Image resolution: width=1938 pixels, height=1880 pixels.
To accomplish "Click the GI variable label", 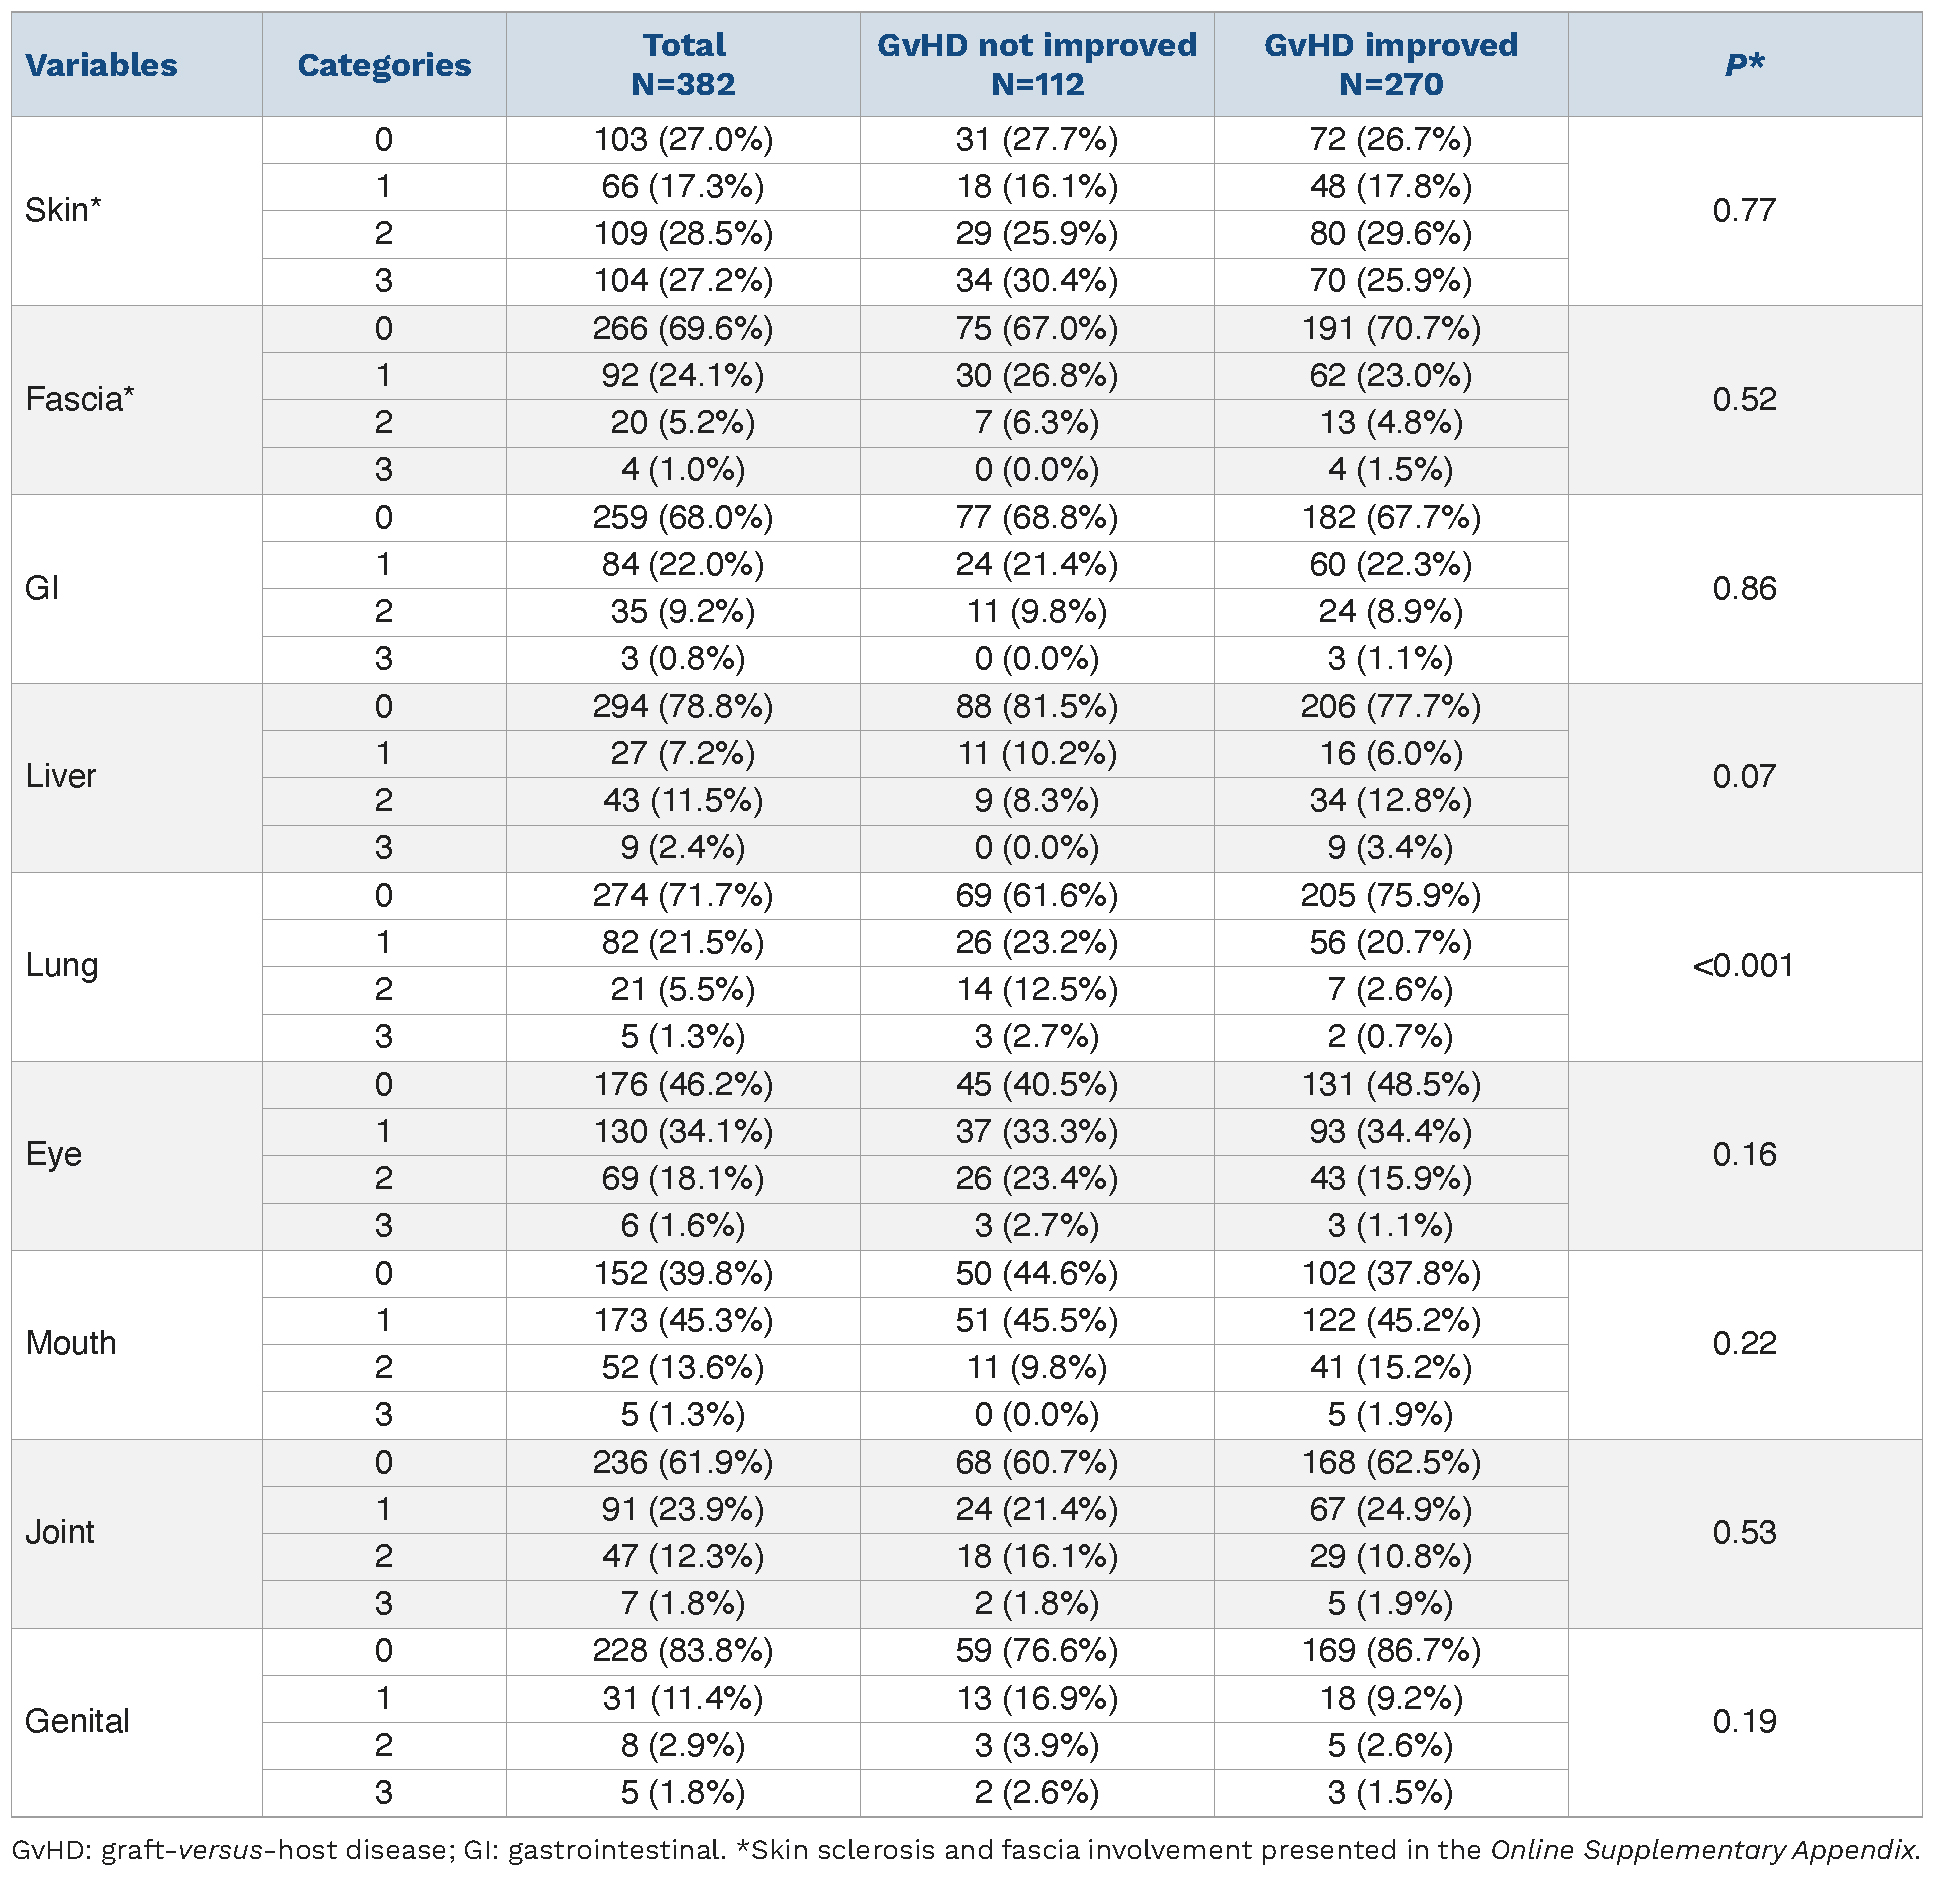I will coord(42,588).
